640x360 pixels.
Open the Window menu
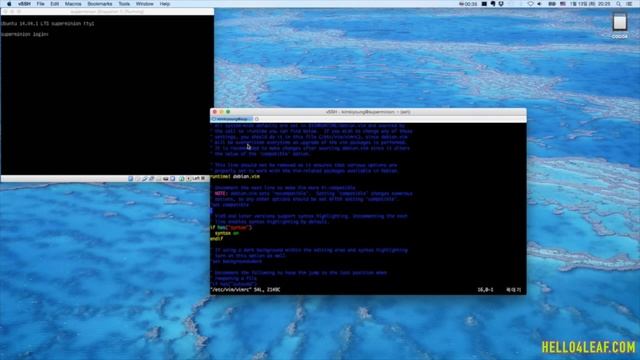click(x=144, y=4)
